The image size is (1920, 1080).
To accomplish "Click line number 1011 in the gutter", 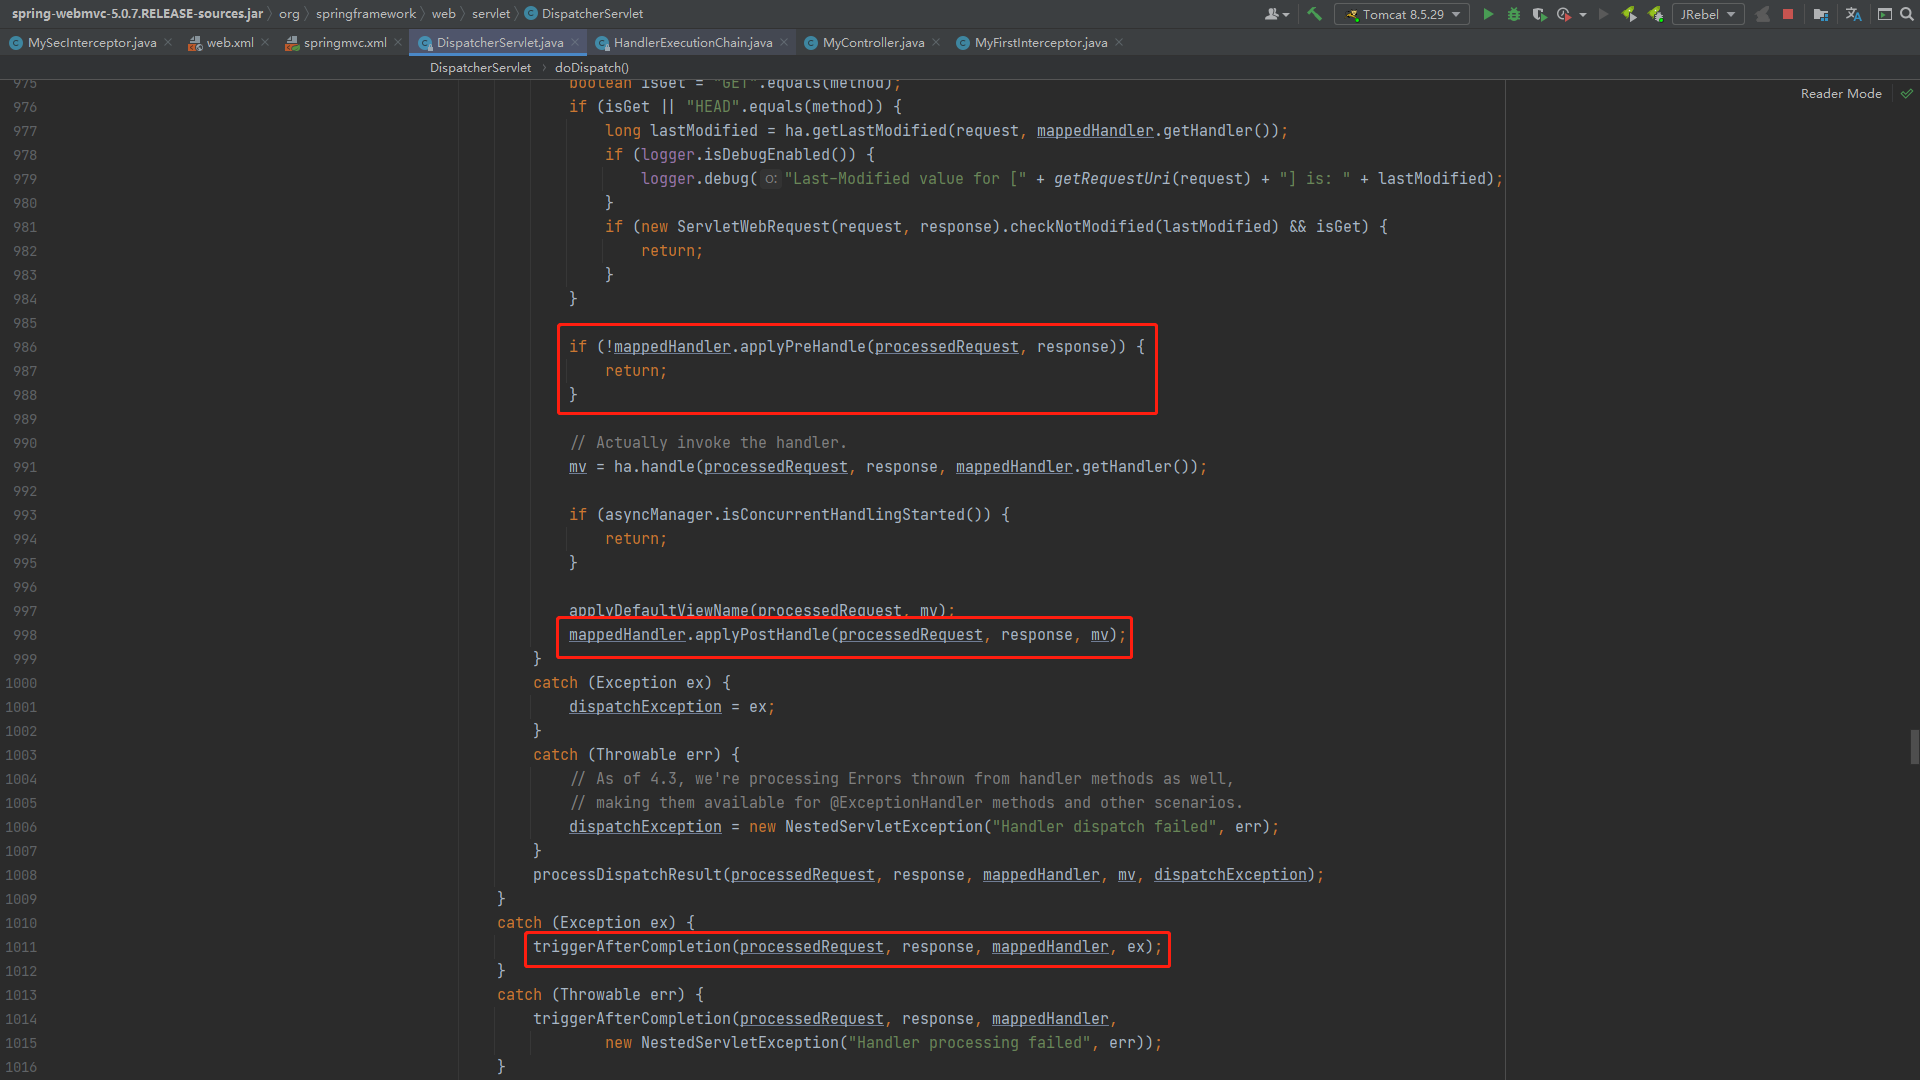I will [x=21, y=947].
